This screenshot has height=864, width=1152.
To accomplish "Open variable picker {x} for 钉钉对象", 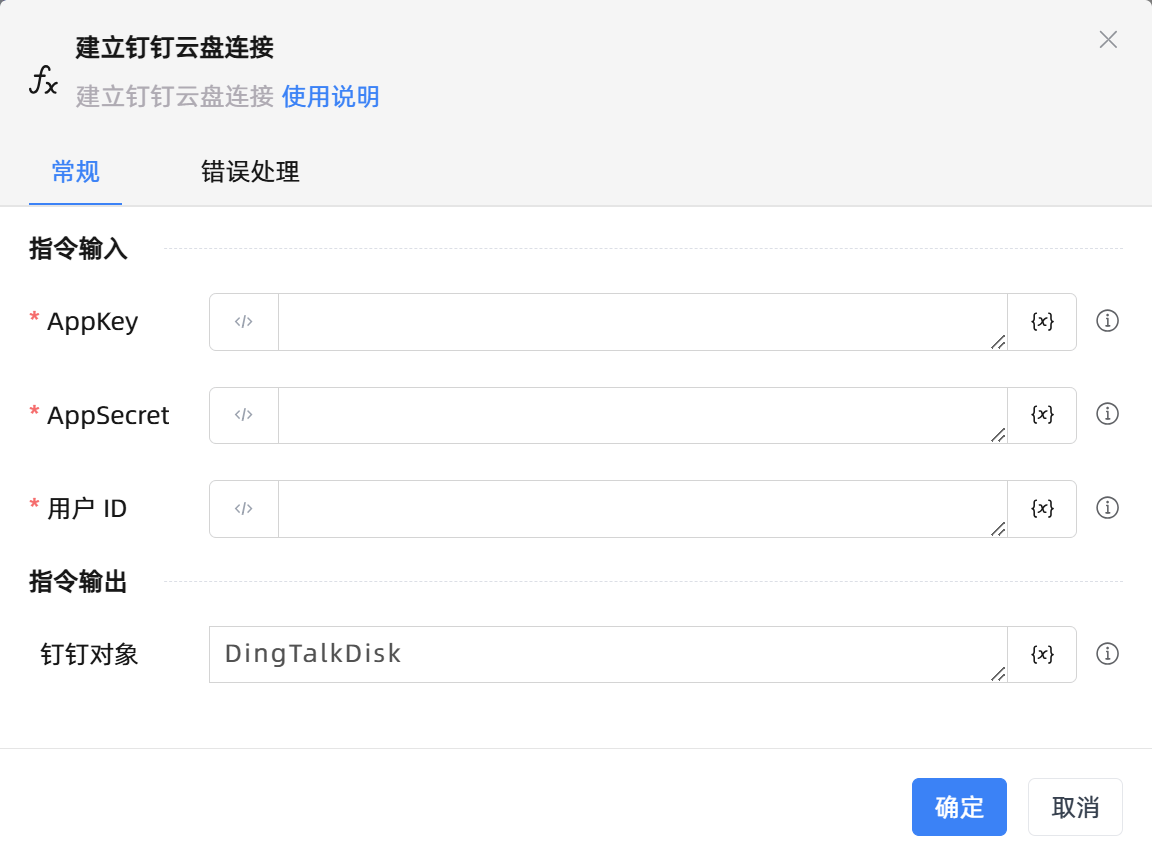I will (1042, 655).
